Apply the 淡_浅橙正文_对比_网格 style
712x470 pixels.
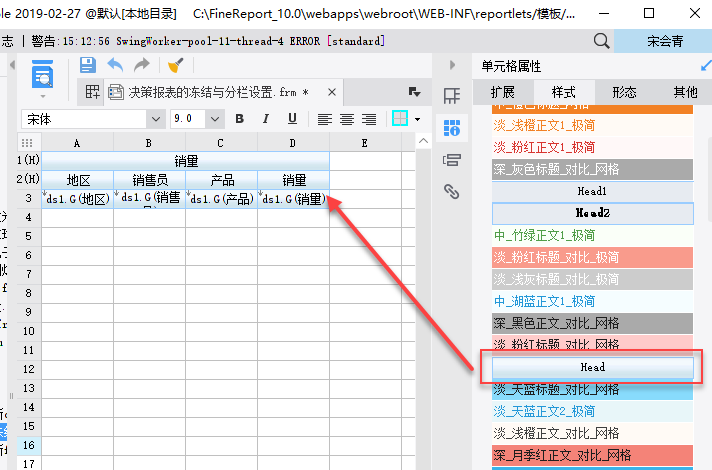coord(592,434)
